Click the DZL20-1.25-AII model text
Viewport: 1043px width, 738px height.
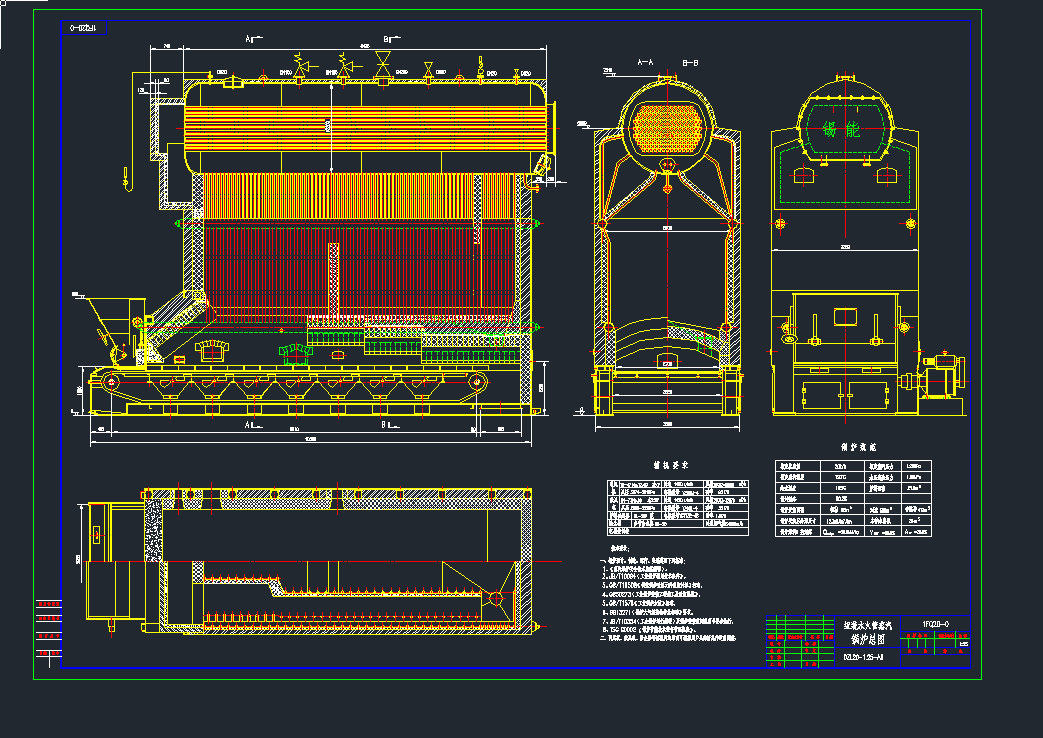click(864, 657)
